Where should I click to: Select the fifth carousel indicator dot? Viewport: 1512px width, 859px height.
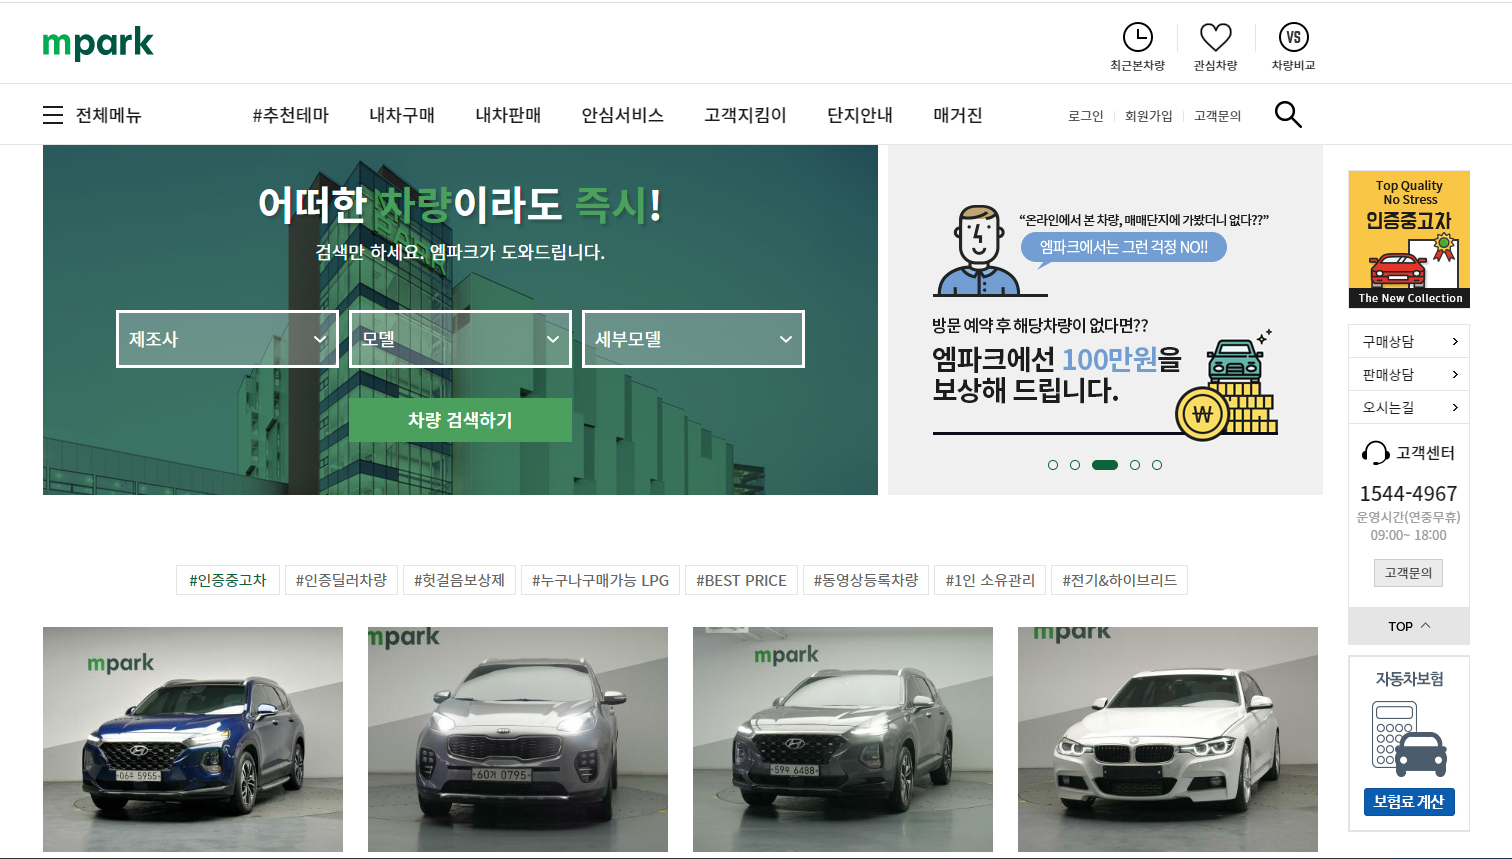[1157, 465]
